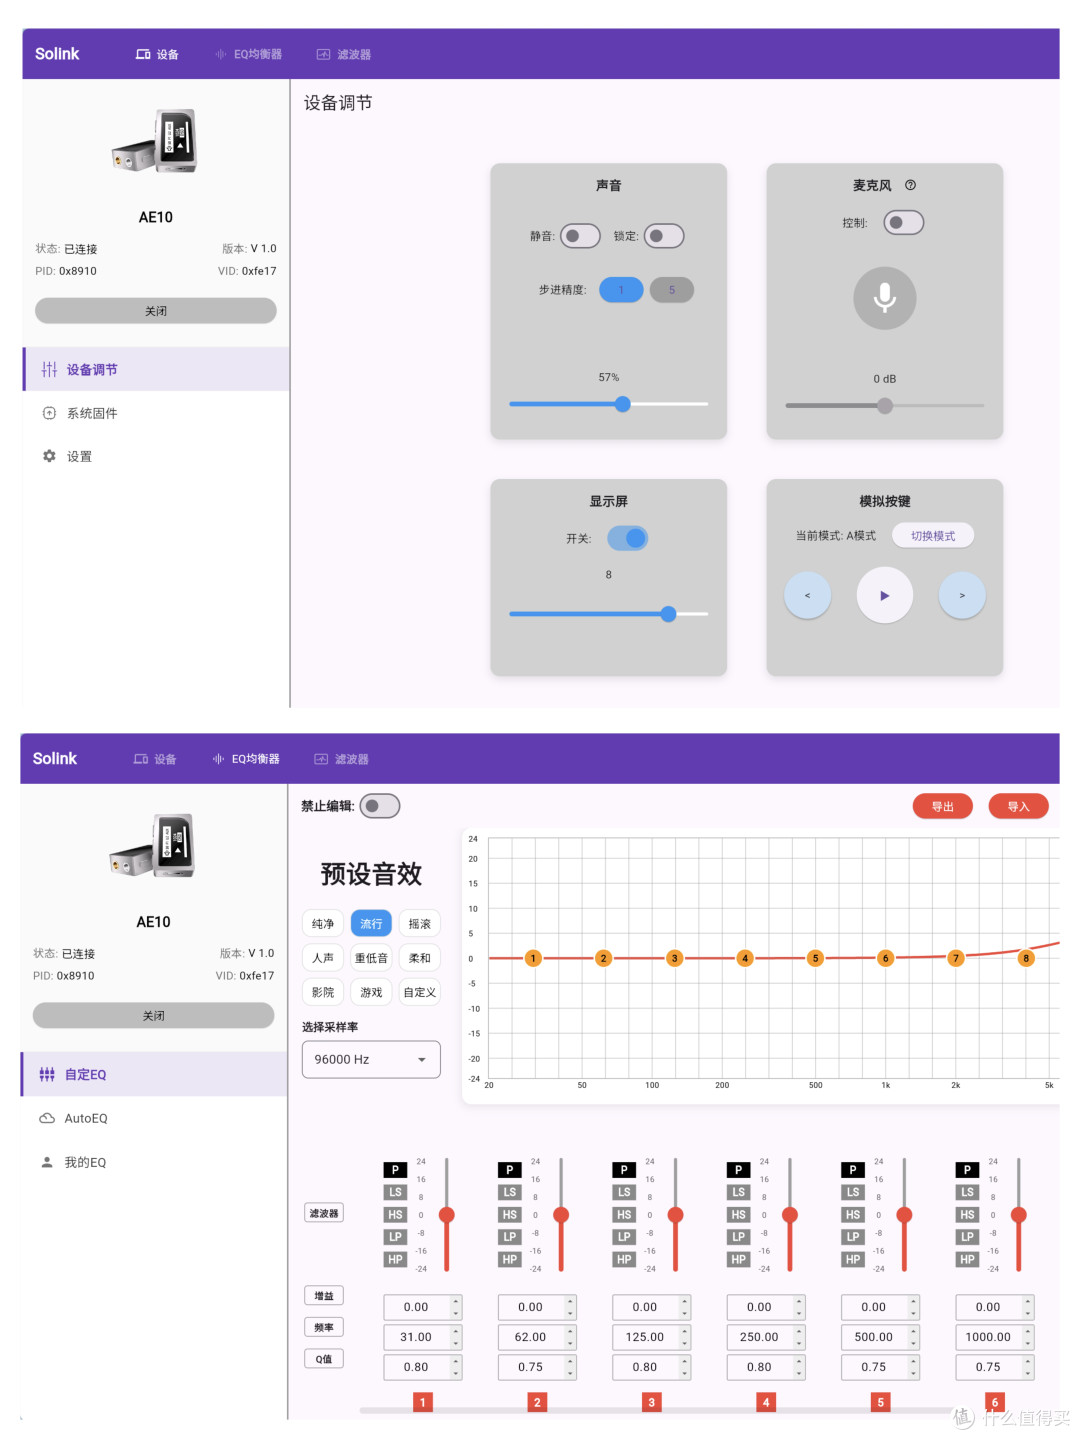Toggle the 静音 mute switch

(x=580, y=236)
